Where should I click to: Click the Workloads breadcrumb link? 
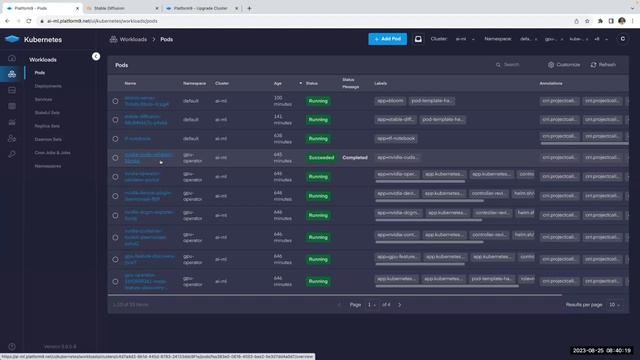point(133,39)
